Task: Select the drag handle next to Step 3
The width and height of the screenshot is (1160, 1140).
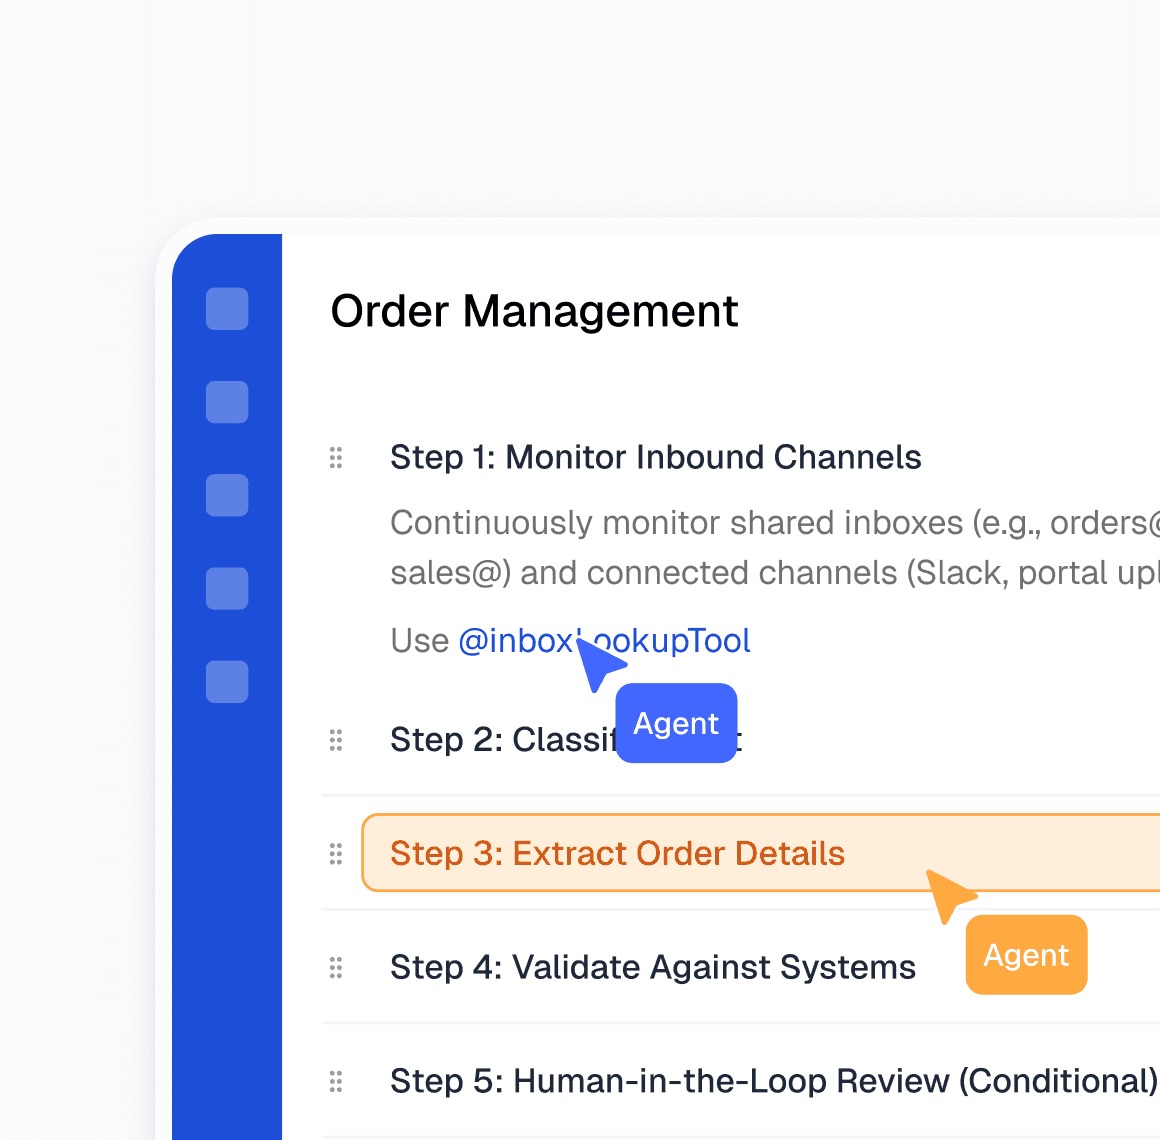Action: coord(336,854)
